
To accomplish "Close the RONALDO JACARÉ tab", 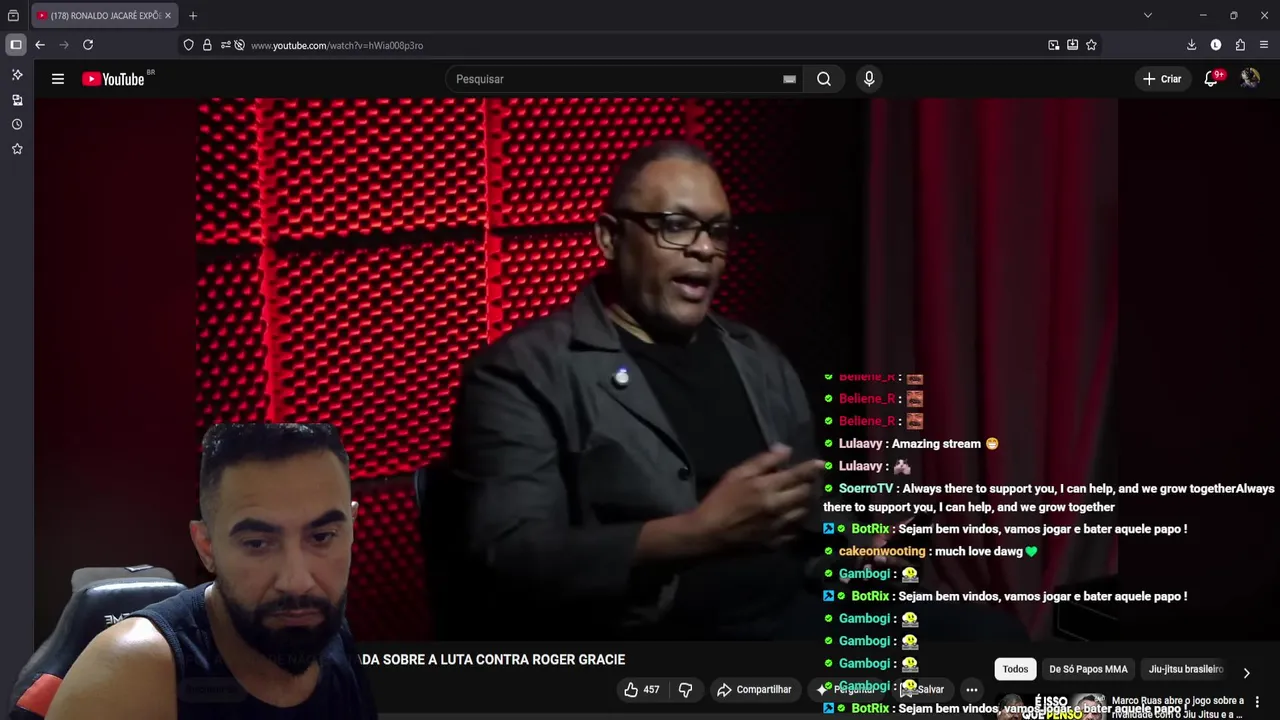I will coord(168,16).
